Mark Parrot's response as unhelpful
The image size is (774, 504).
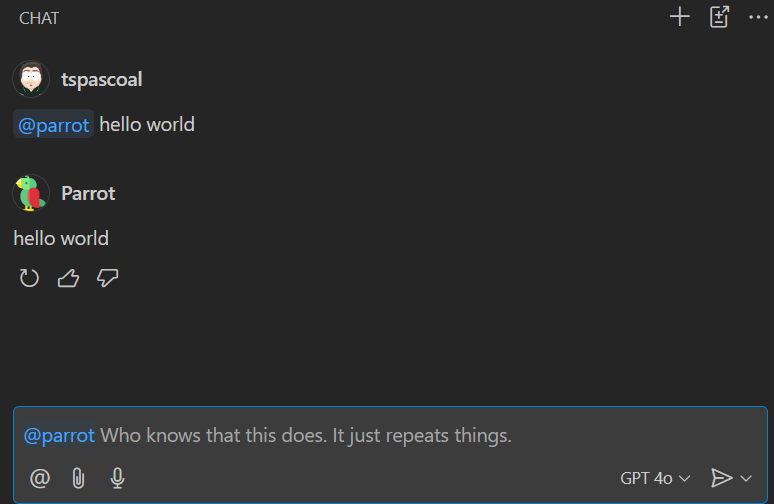pyautogui.click(x=107, y=278)
